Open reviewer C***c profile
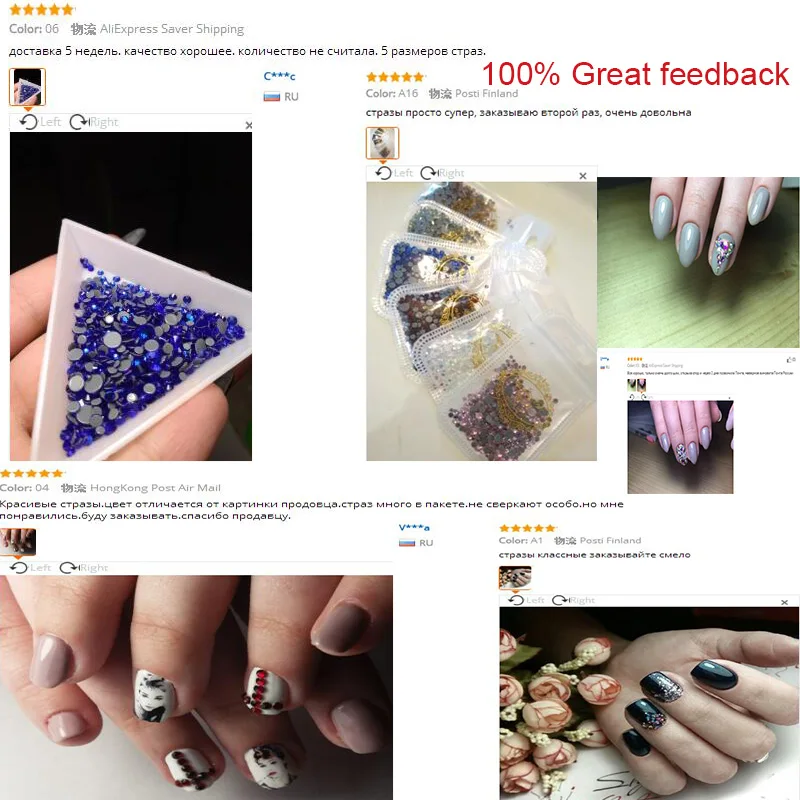The image size is (800, 800). [280, 76]
